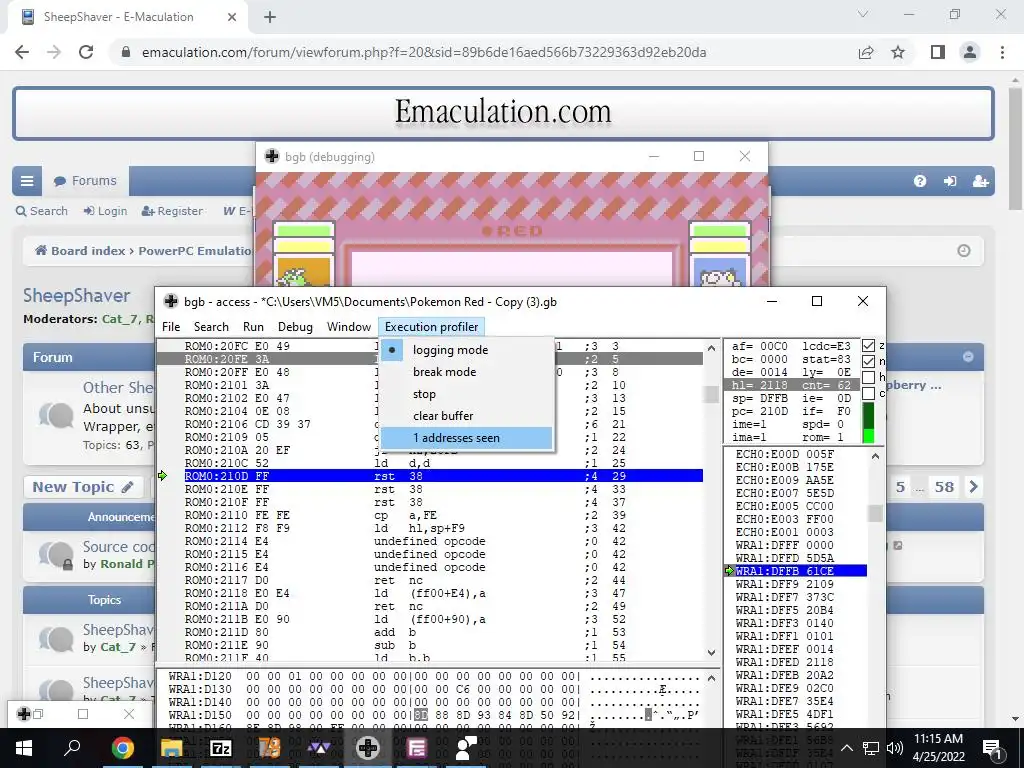
Task: Open the forum Login link
Action: (x=105, y=211)
